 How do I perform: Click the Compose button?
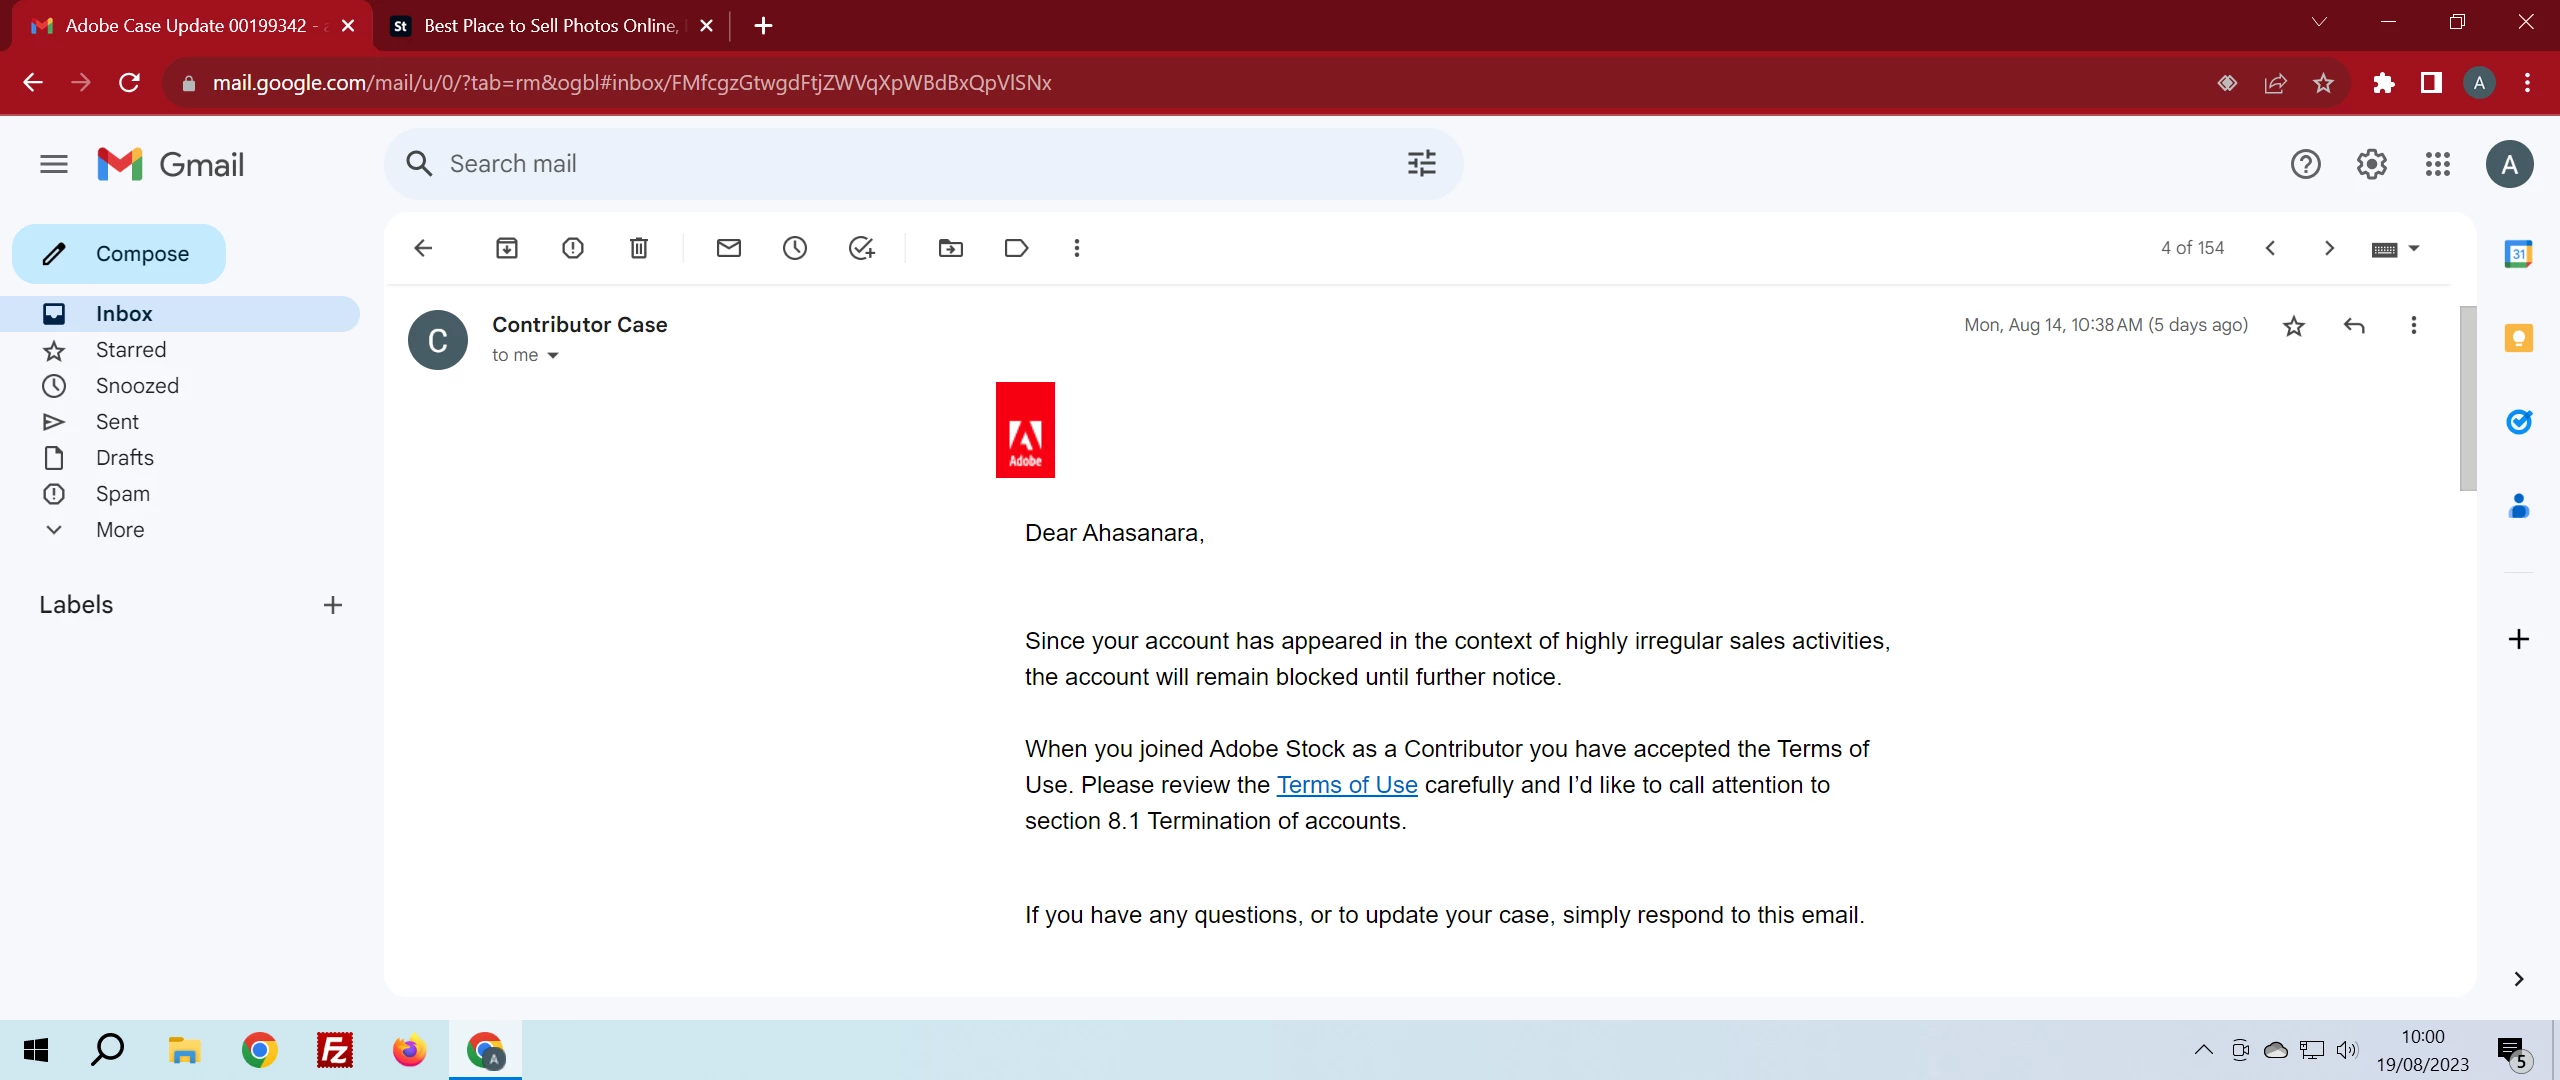click(119, 254)
